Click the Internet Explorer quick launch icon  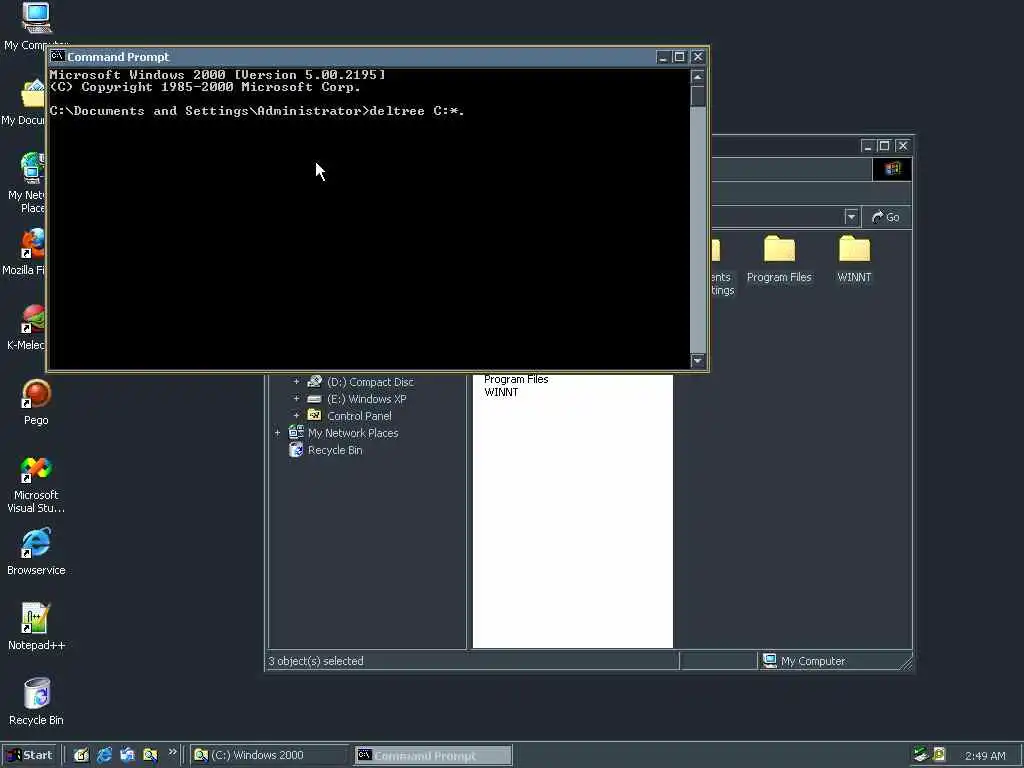coord(104,755)
